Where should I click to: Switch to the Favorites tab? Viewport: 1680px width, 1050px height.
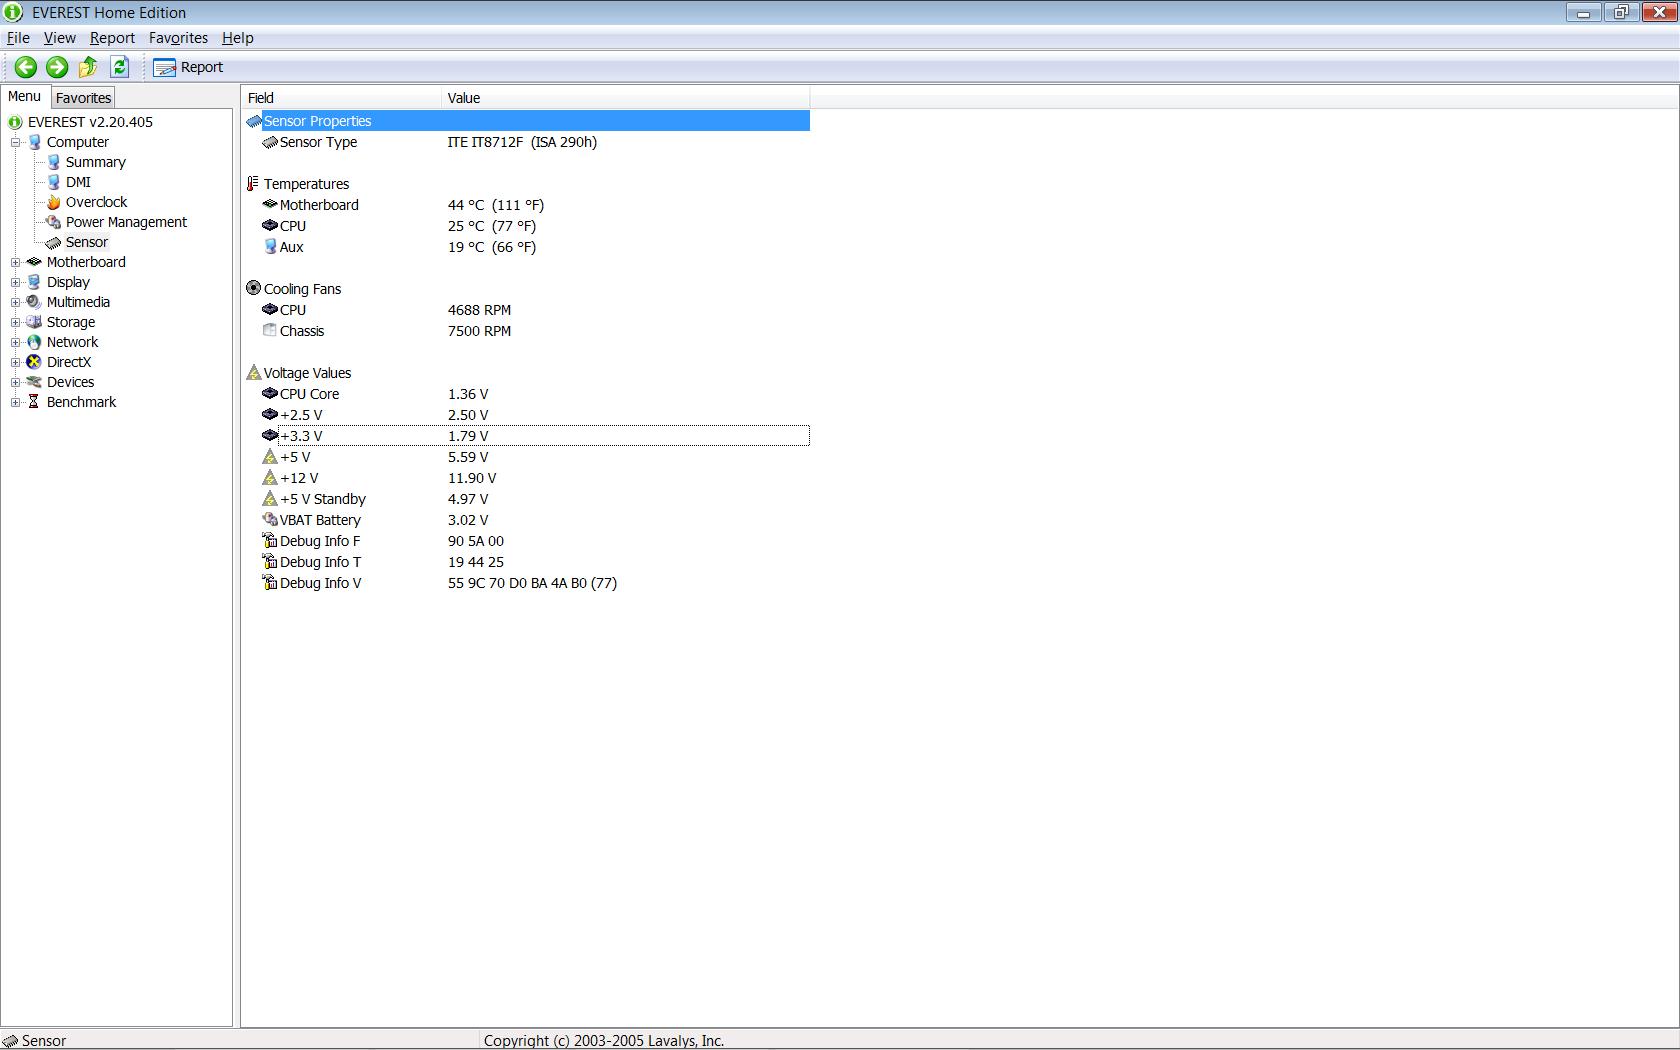tap(83, 98)
